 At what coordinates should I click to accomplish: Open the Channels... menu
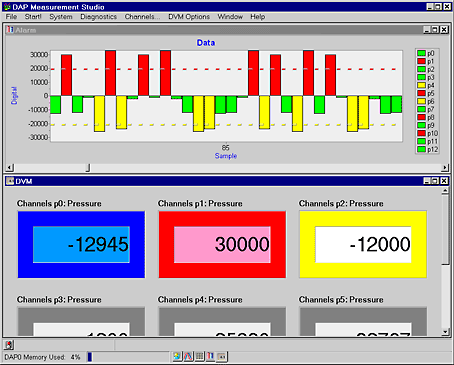(142, 17)
